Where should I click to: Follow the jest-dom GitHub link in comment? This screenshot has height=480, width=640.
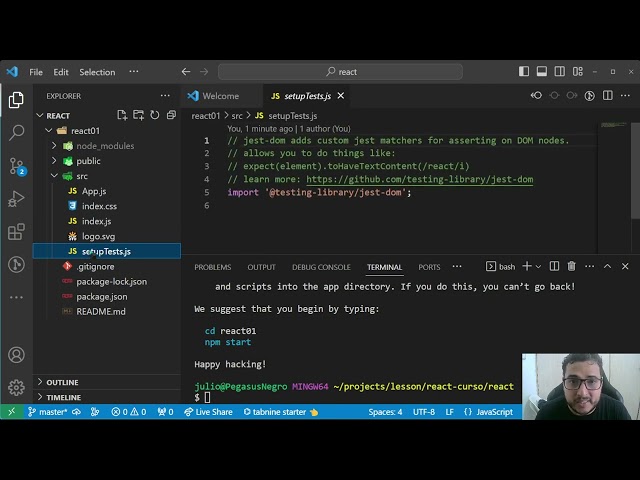[420, 179]
